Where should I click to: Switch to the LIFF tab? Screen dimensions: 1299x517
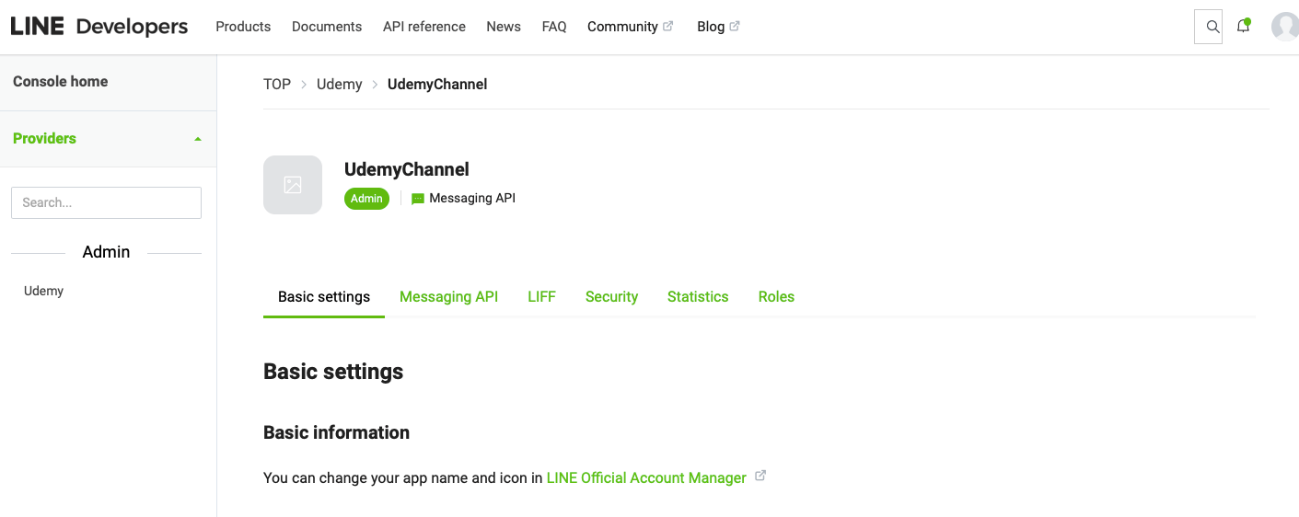pos(541,297)
